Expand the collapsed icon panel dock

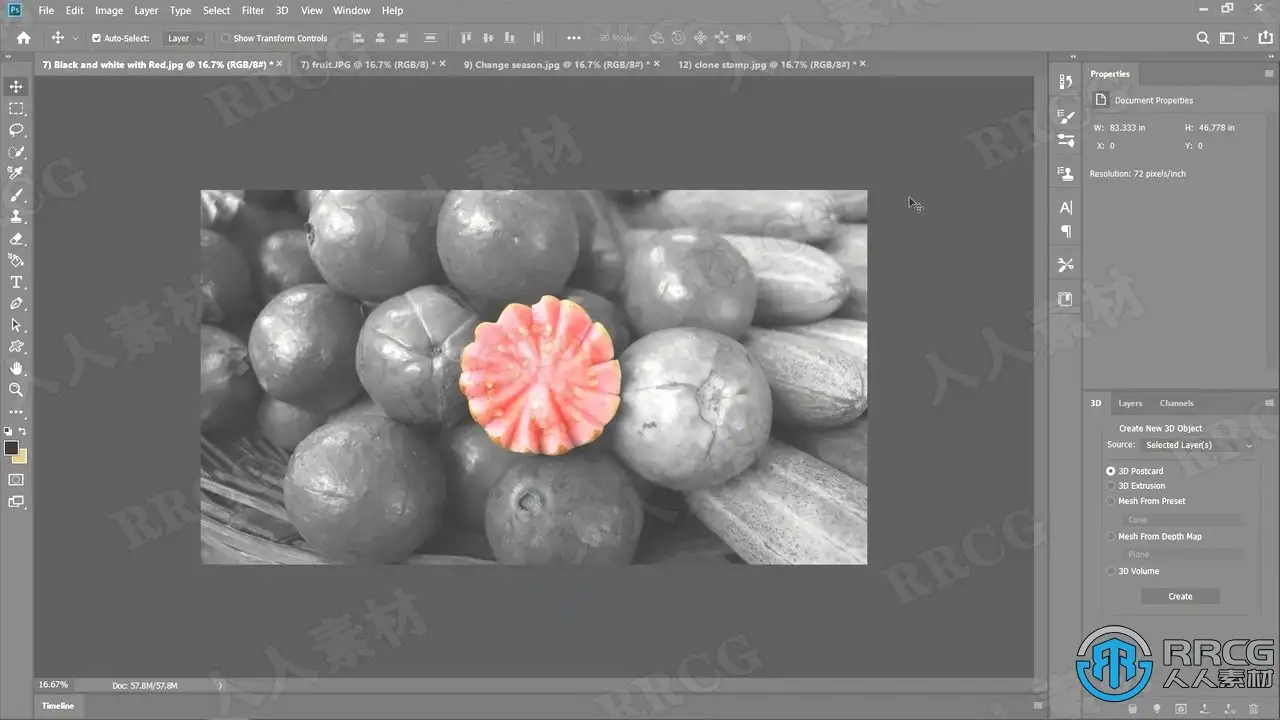coord(1072,57)
